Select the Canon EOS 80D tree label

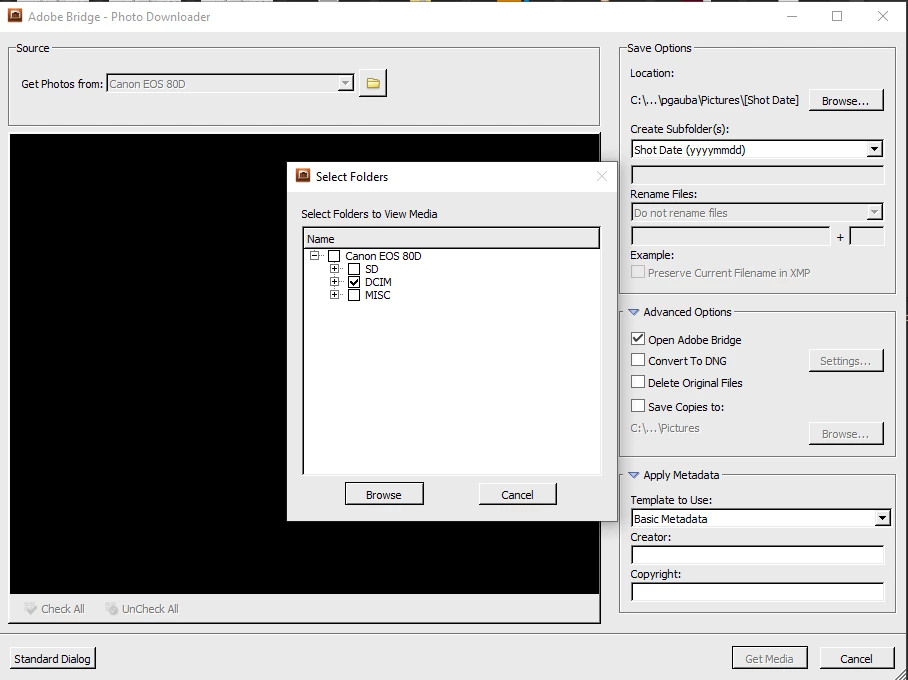[x=383, y=256]
